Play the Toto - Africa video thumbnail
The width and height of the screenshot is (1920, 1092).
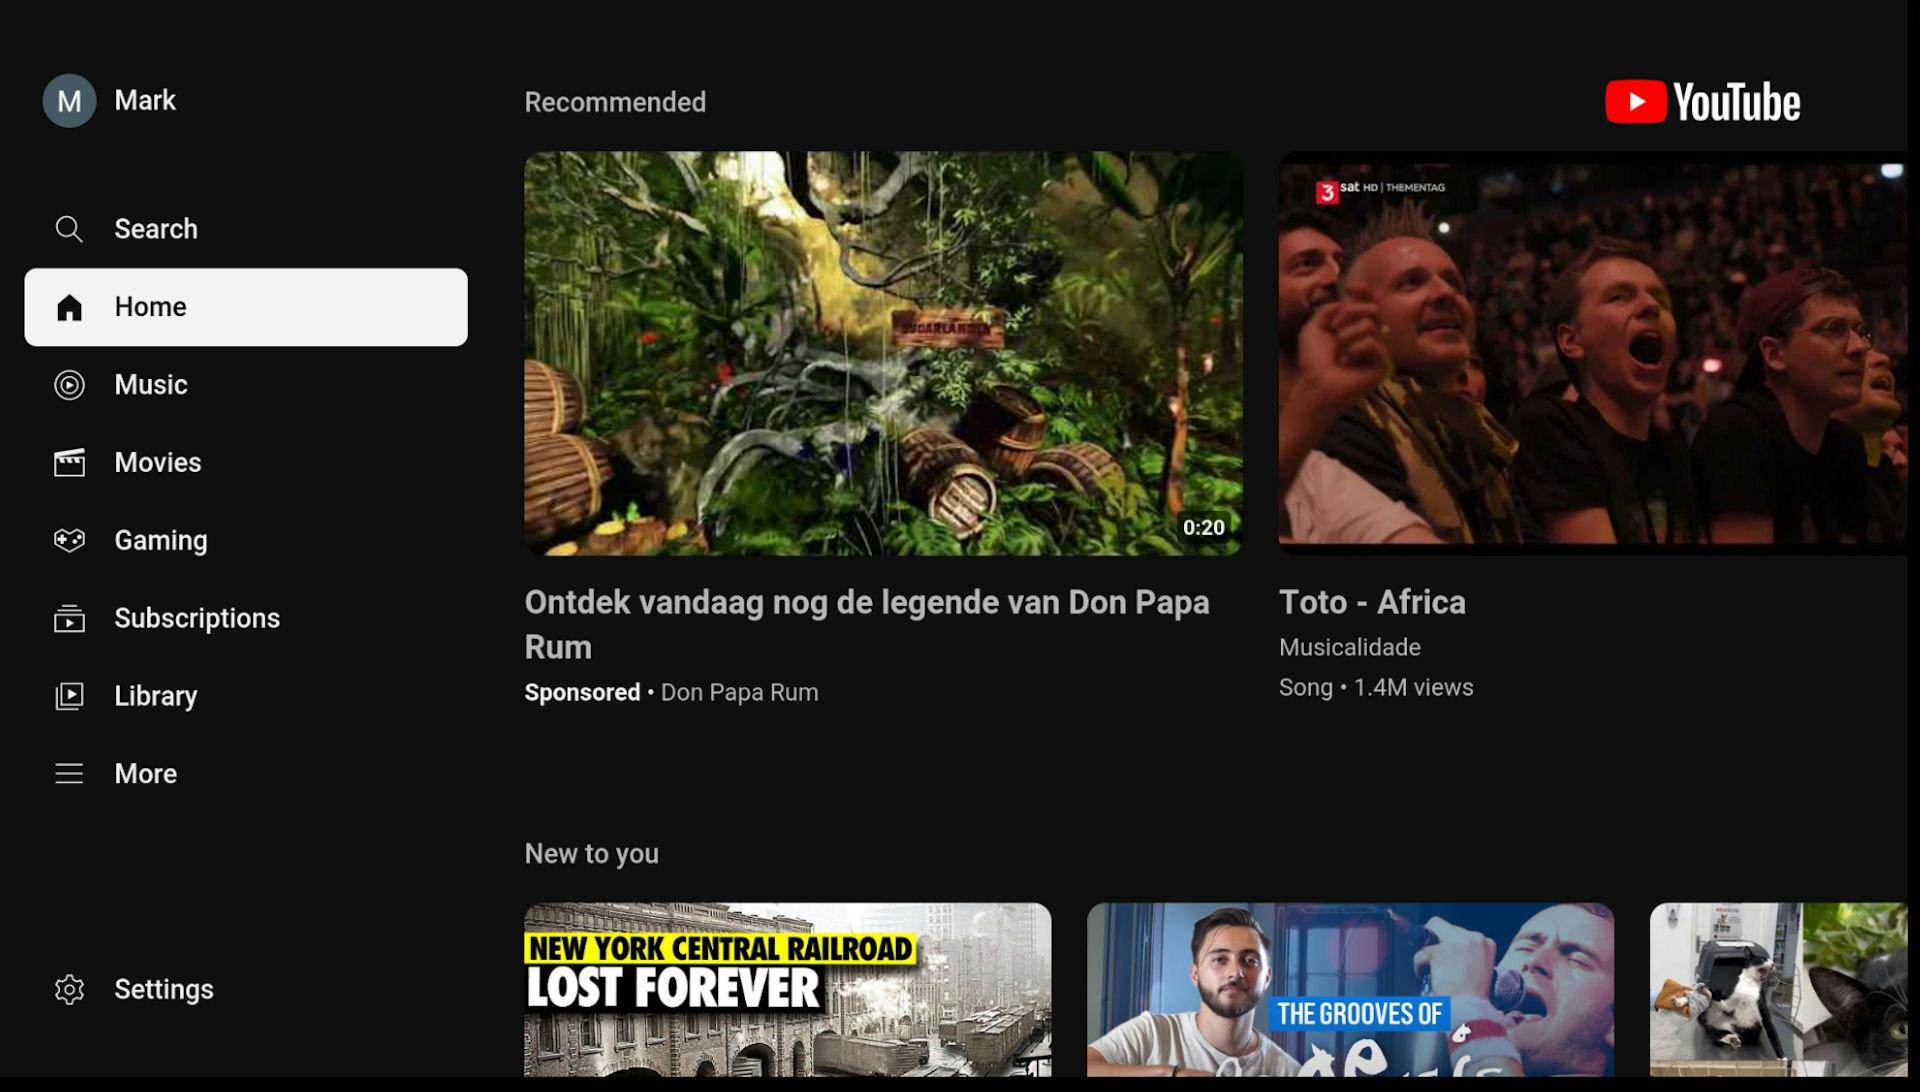[1592, 353]
